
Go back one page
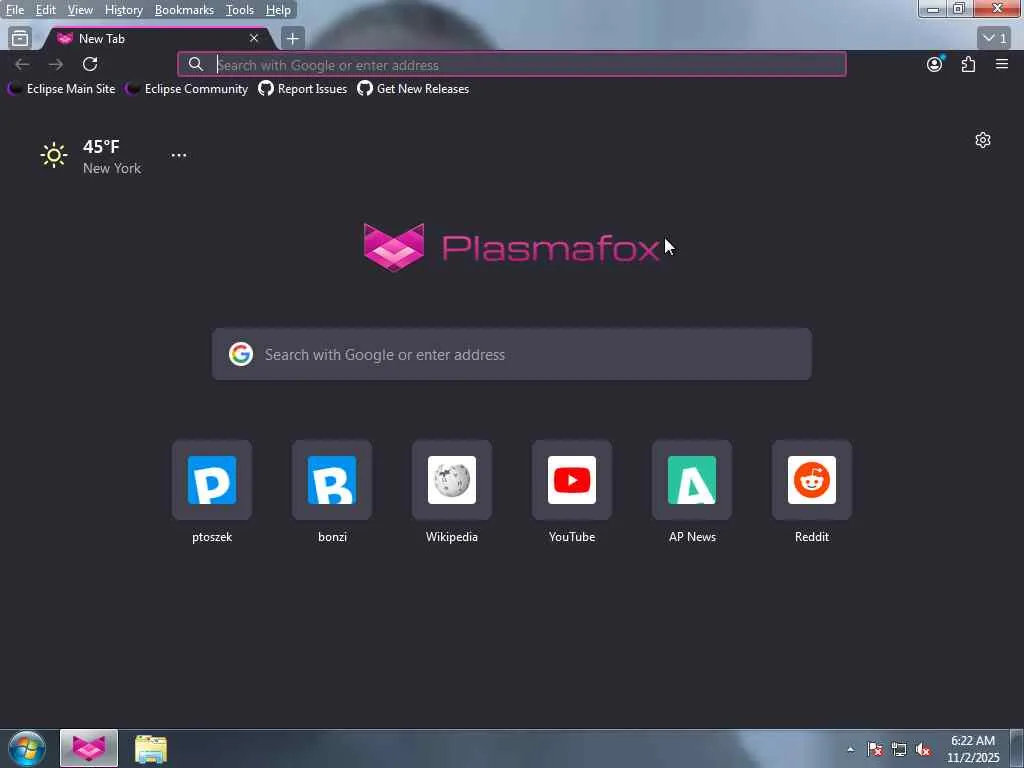click(x=22, y=64)
